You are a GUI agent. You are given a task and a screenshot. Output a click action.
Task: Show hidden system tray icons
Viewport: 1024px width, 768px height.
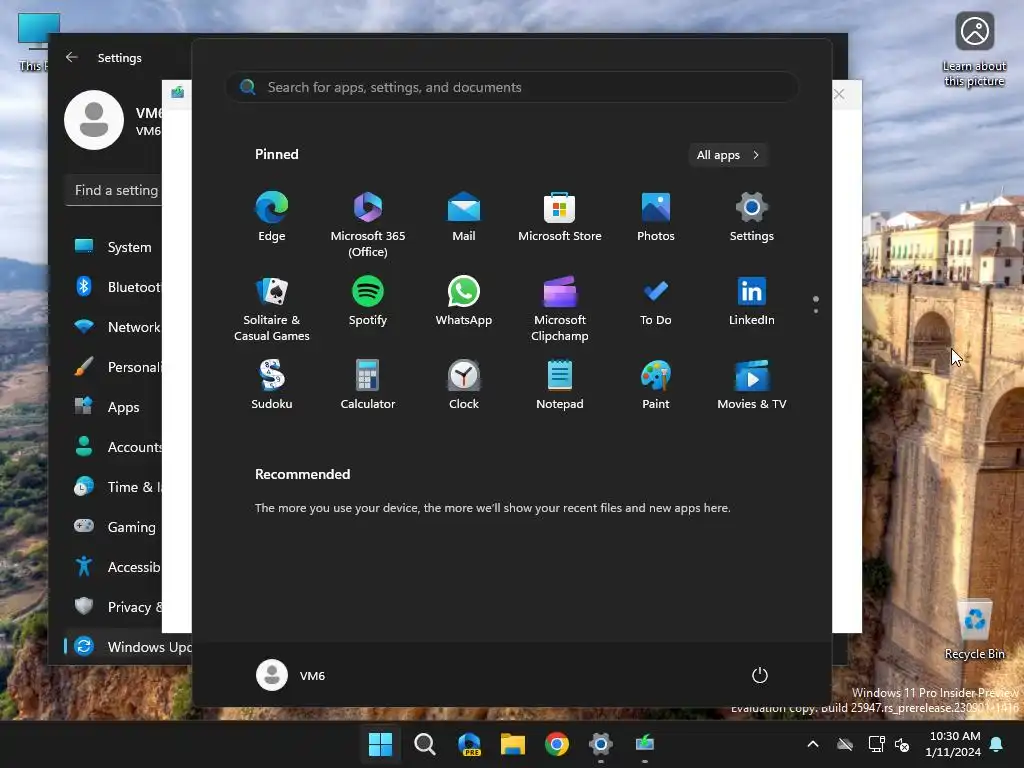pos(813,744)
